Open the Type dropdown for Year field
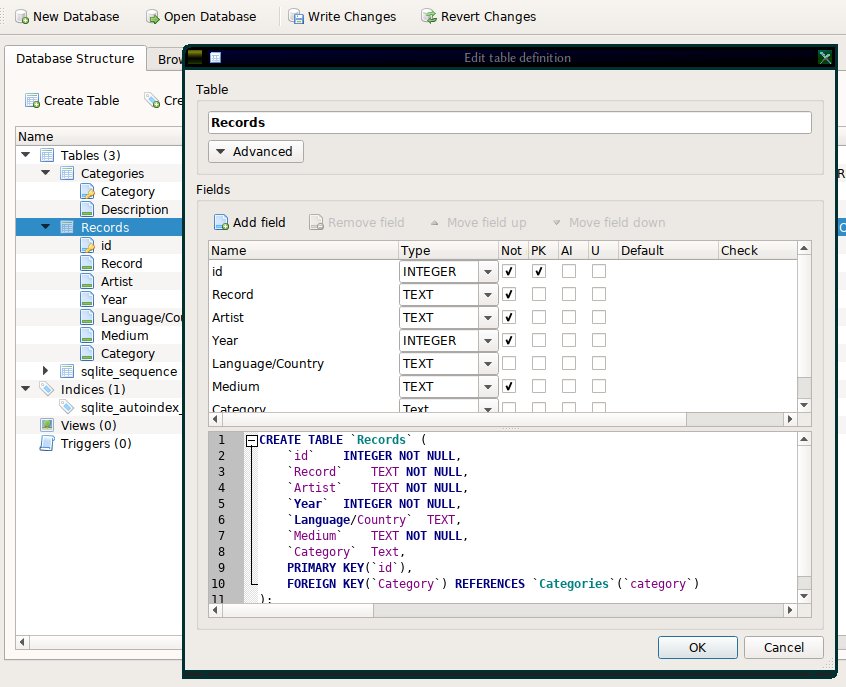Viewport: 846px width, 687px height. point(488,341)
